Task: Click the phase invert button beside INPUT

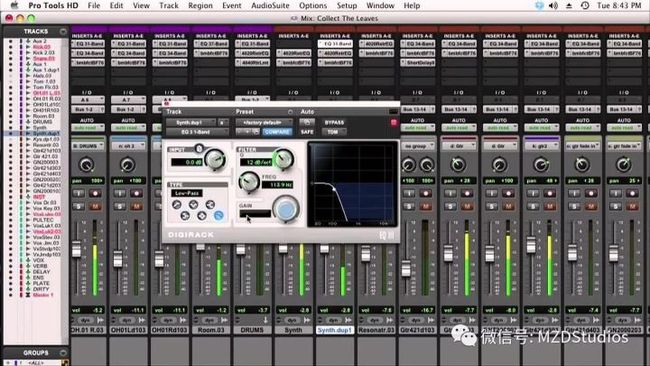Action: (x=199, y=148)
